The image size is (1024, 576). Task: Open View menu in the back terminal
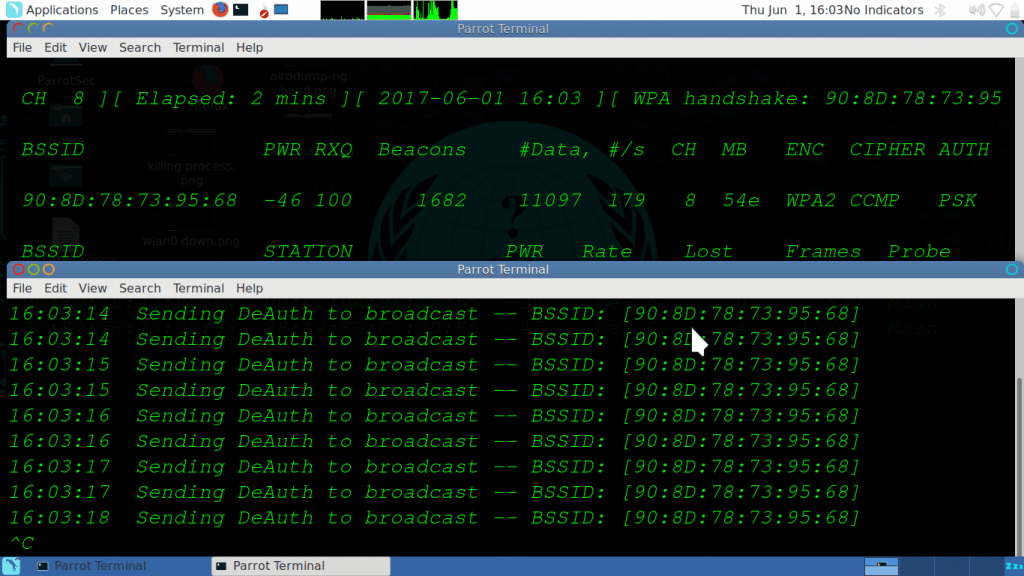[92, 47]
